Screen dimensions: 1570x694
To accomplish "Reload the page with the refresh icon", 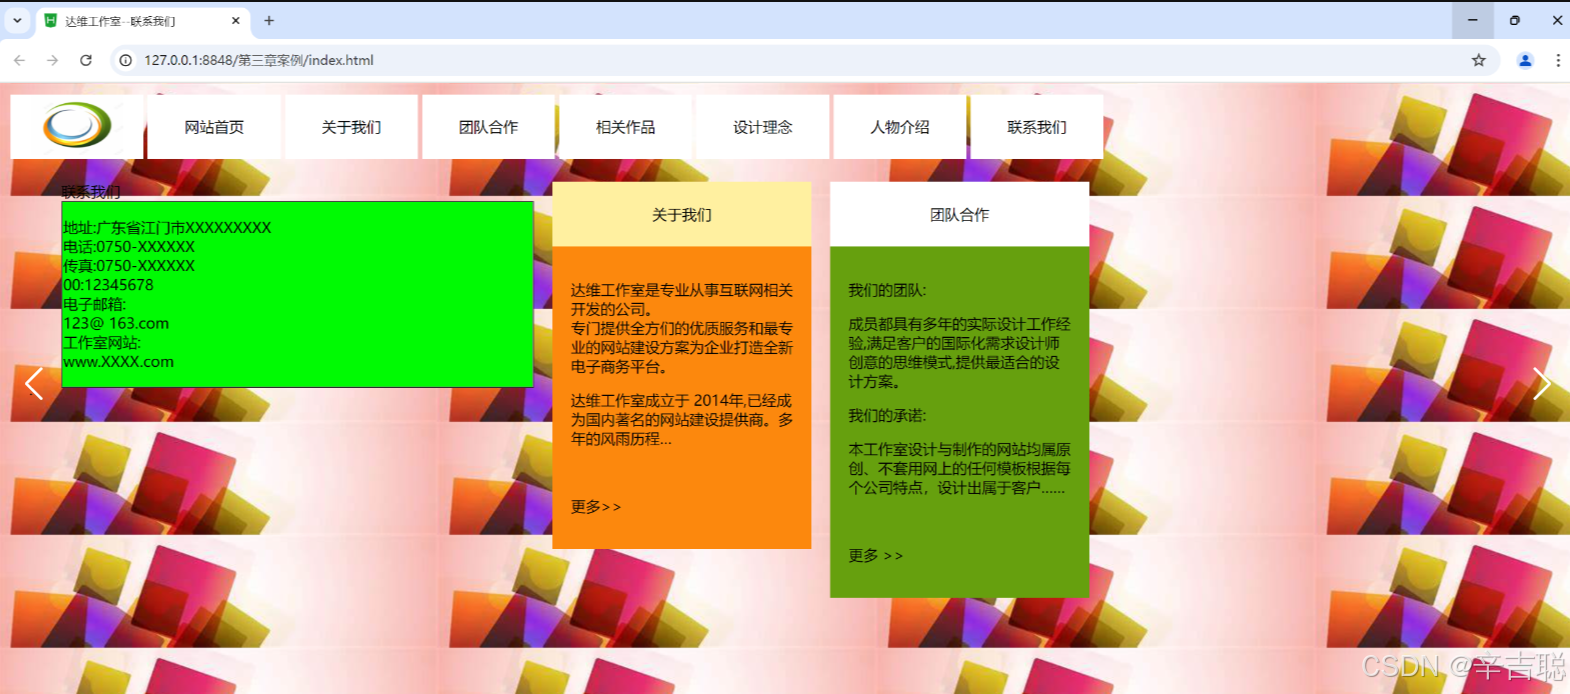I will coord(86,60).
